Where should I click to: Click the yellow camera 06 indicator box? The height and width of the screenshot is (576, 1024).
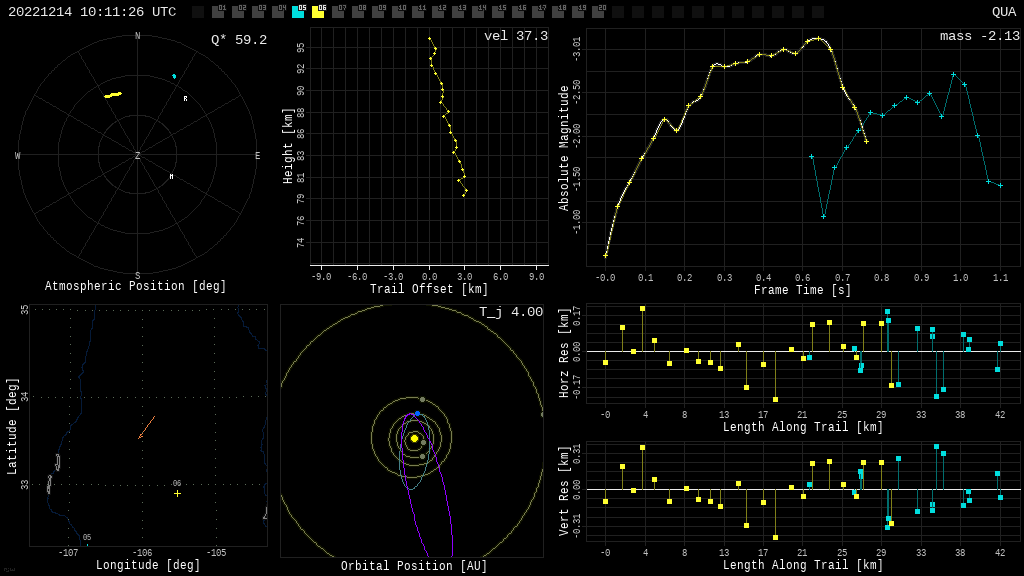pyautogui.click(x=318, y=12)
